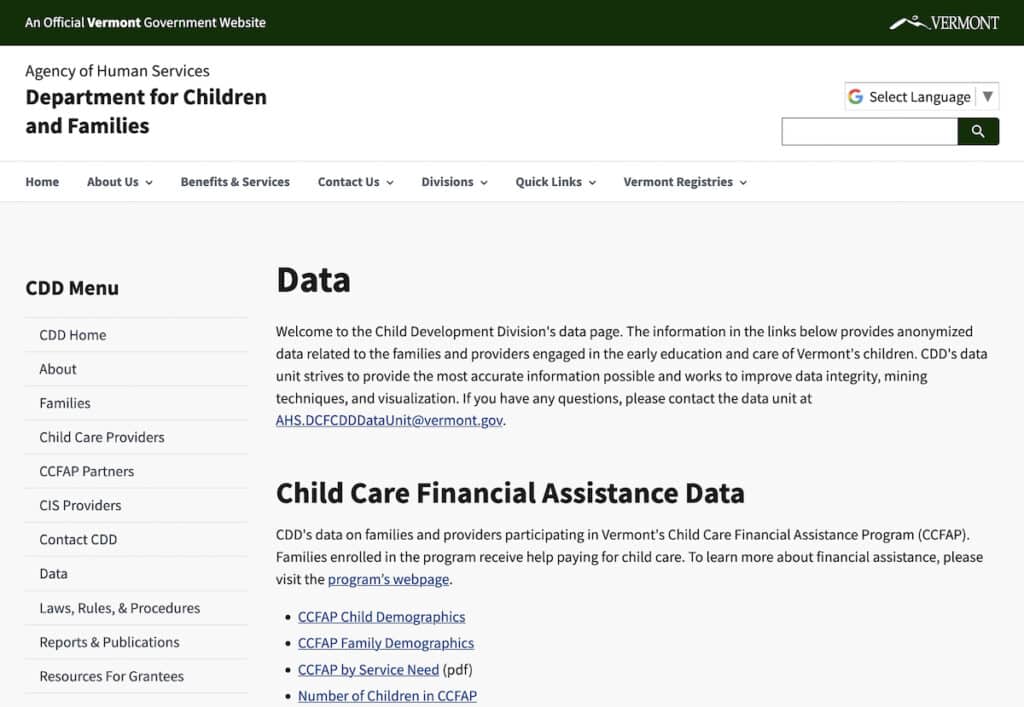Expand the Divisions navigation dropdown
This screenshot has width=1024, height=707.
(x=454, y=182)
